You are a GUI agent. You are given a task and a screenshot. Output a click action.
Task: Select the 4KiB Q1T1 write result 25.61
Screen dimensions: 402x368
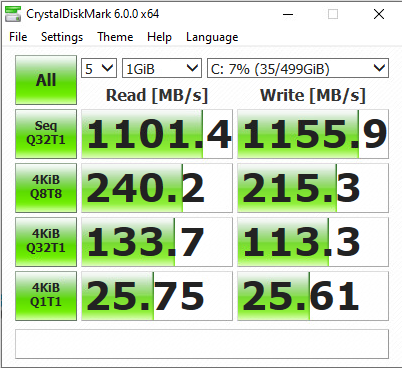[x=313, y=296]
